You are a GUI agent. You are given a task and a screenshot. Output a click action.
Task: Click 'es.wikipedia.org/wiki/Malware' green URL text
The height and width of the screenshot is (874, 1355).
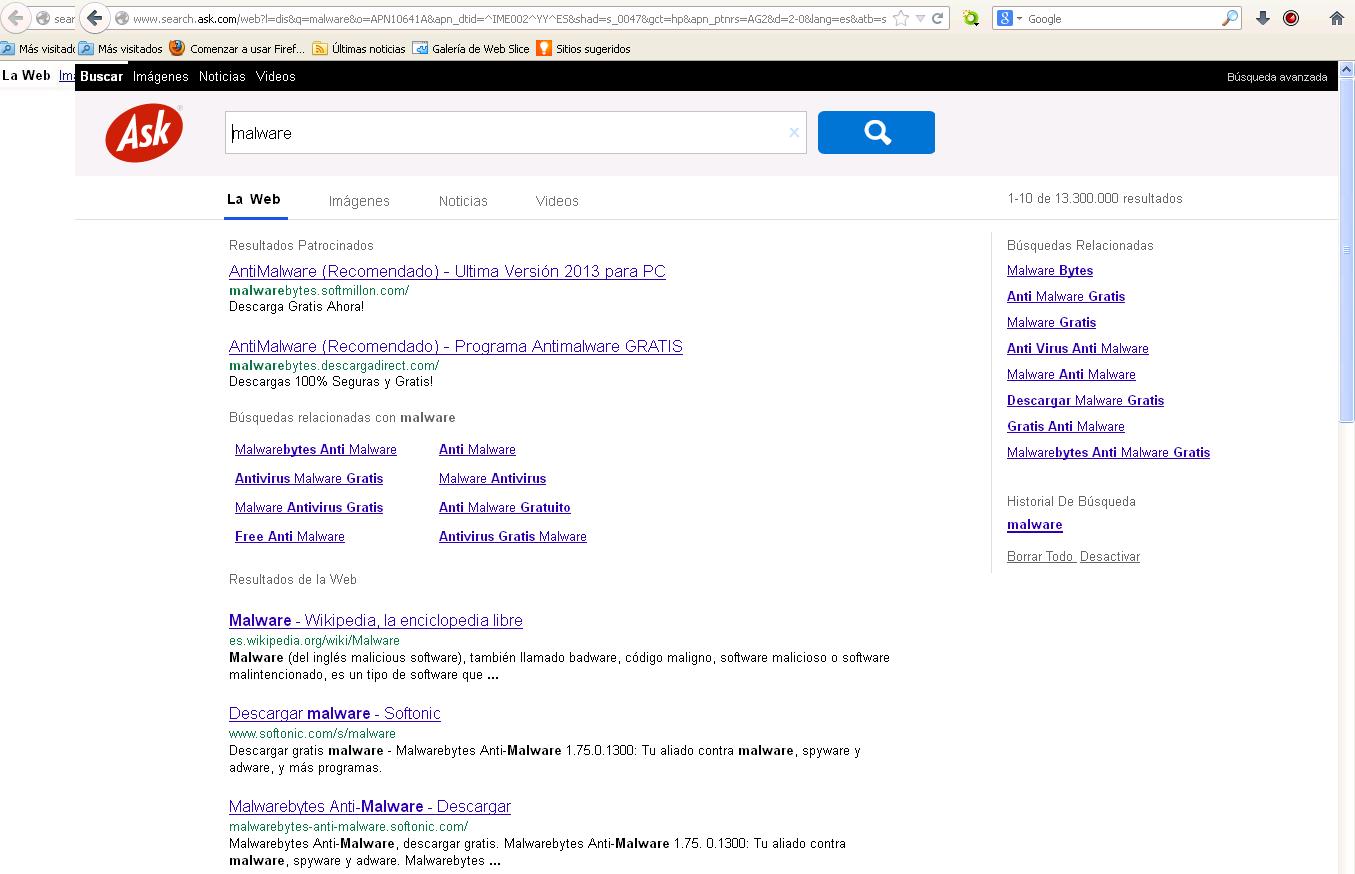click(x=314, y=640)
